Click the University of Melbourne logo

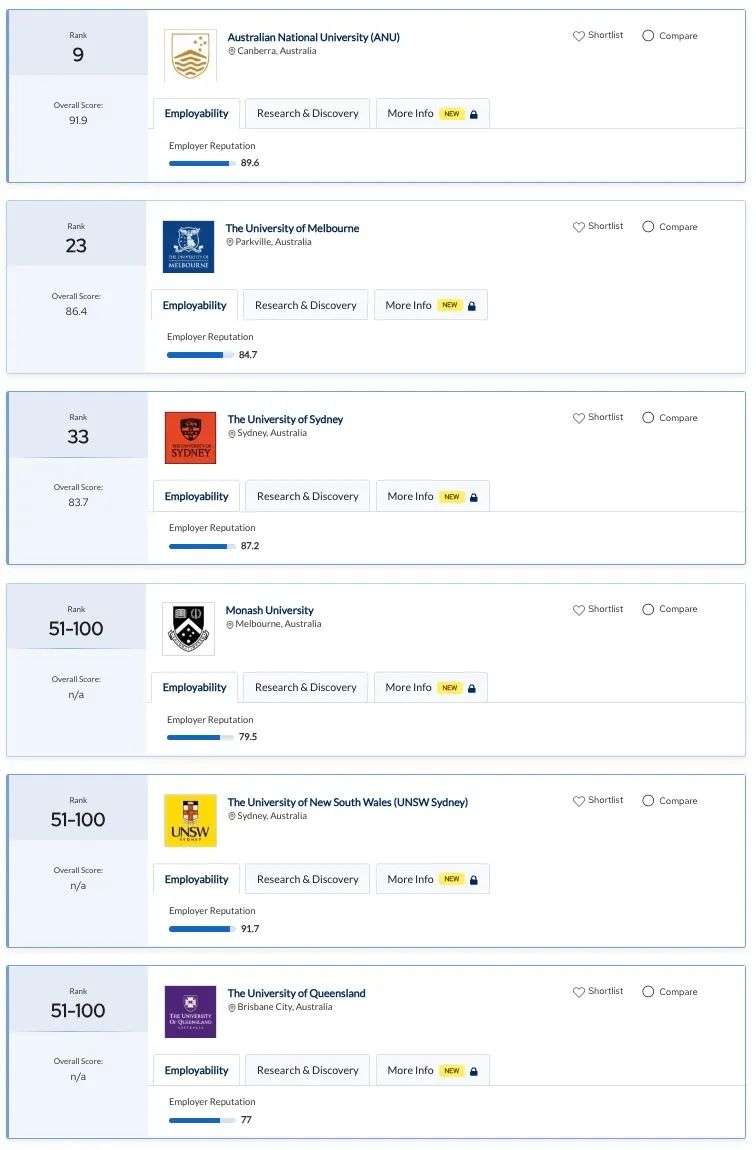click(188, 246)
